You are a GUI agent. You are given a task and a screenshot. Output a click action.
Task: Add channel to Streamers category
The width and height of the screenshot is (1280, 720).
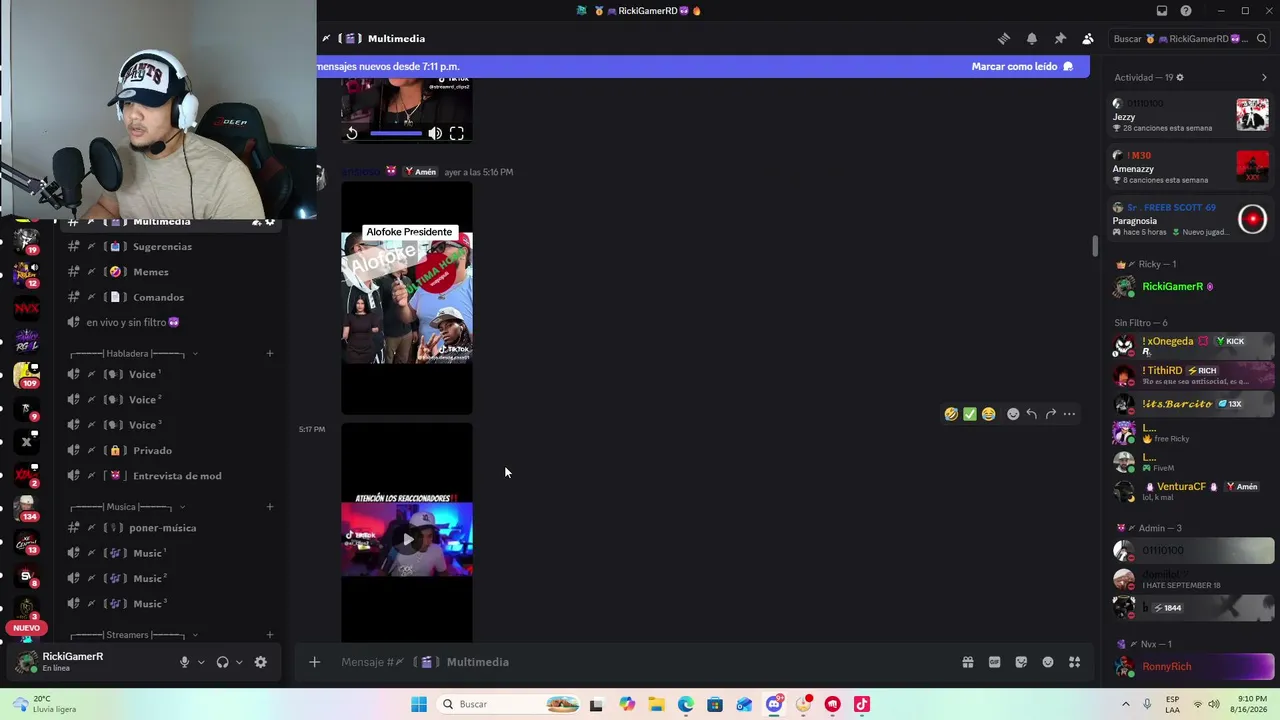coord(270,635)
